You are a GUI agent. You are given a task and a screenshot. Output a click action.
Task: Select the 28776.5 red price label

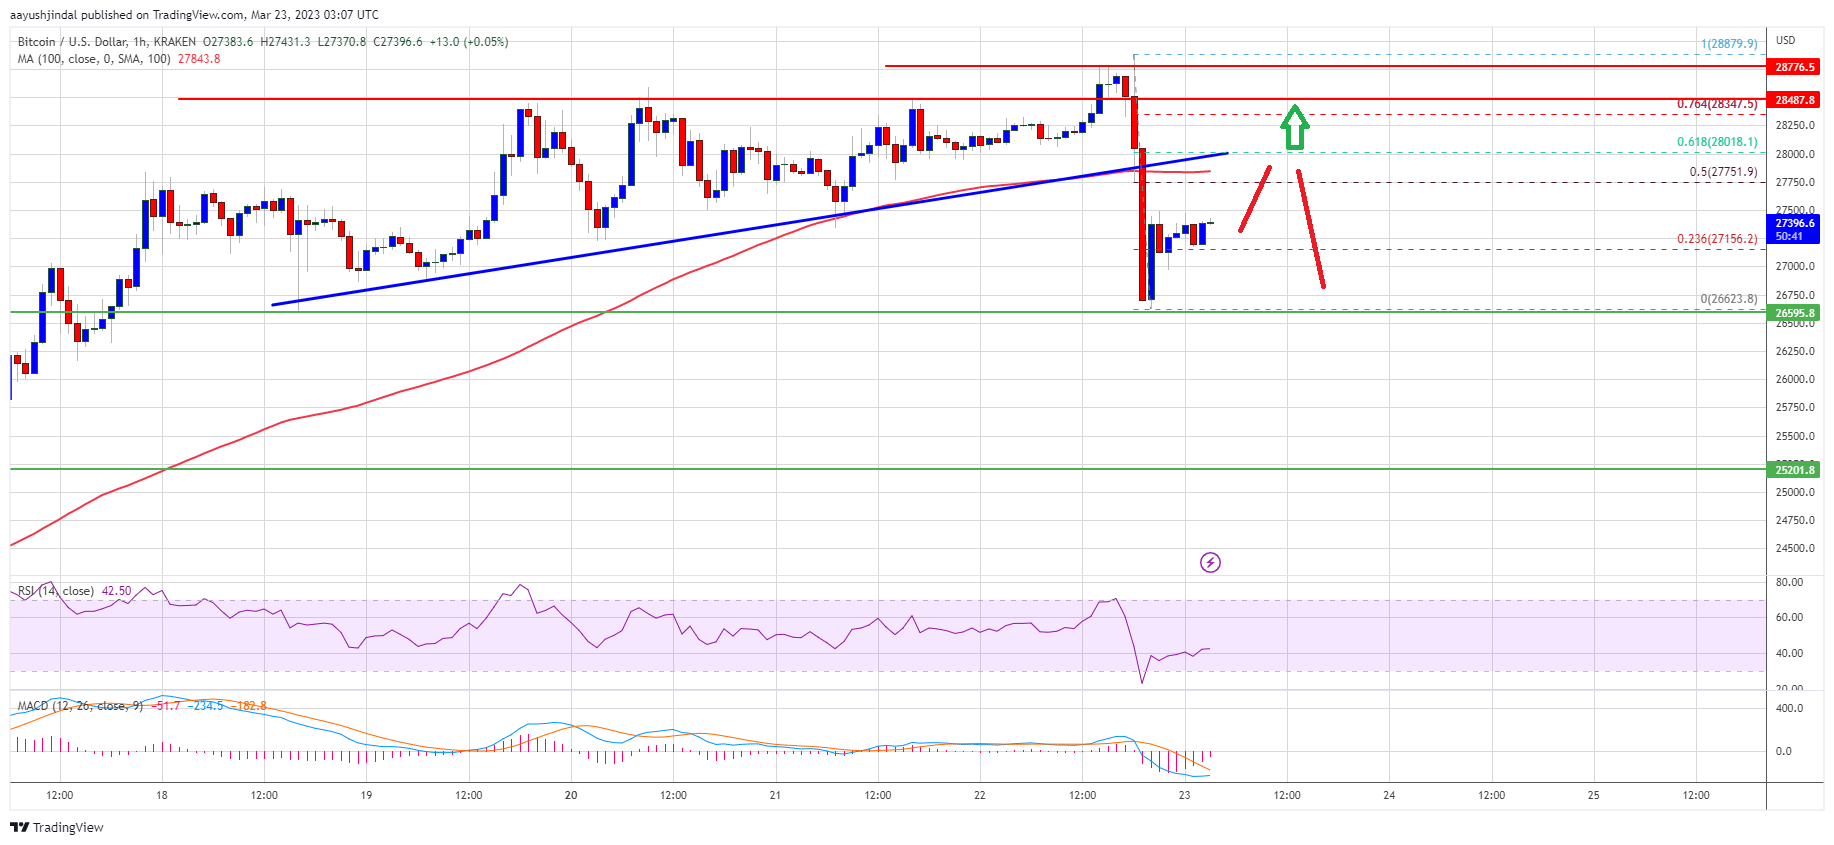pyautogui.click(x=1794, y=67)
